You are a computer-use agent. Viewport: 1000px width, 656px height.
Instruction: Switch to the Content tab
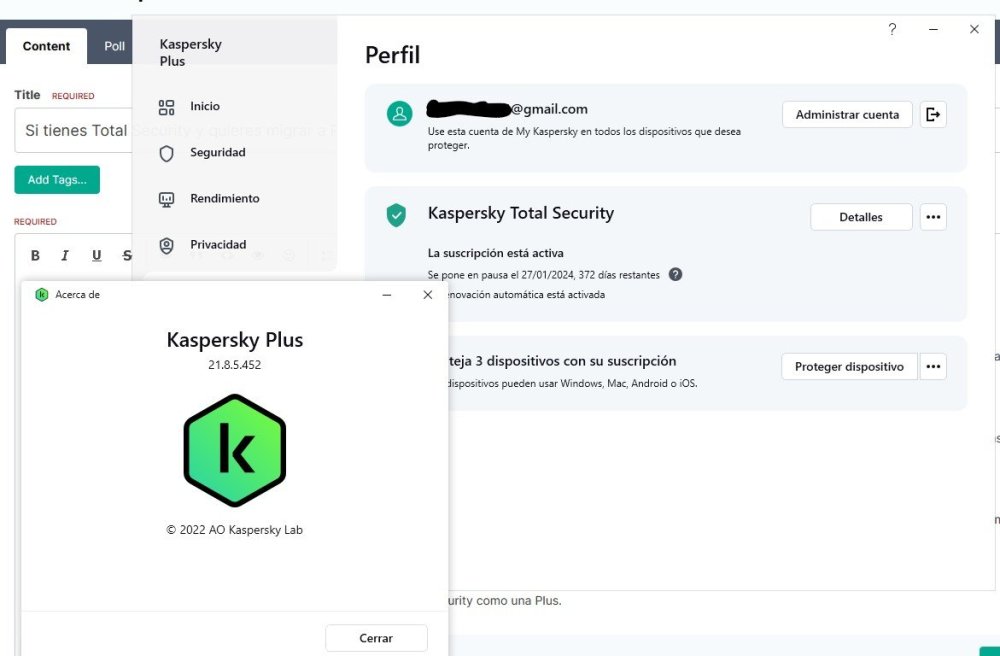click(46, 46)
